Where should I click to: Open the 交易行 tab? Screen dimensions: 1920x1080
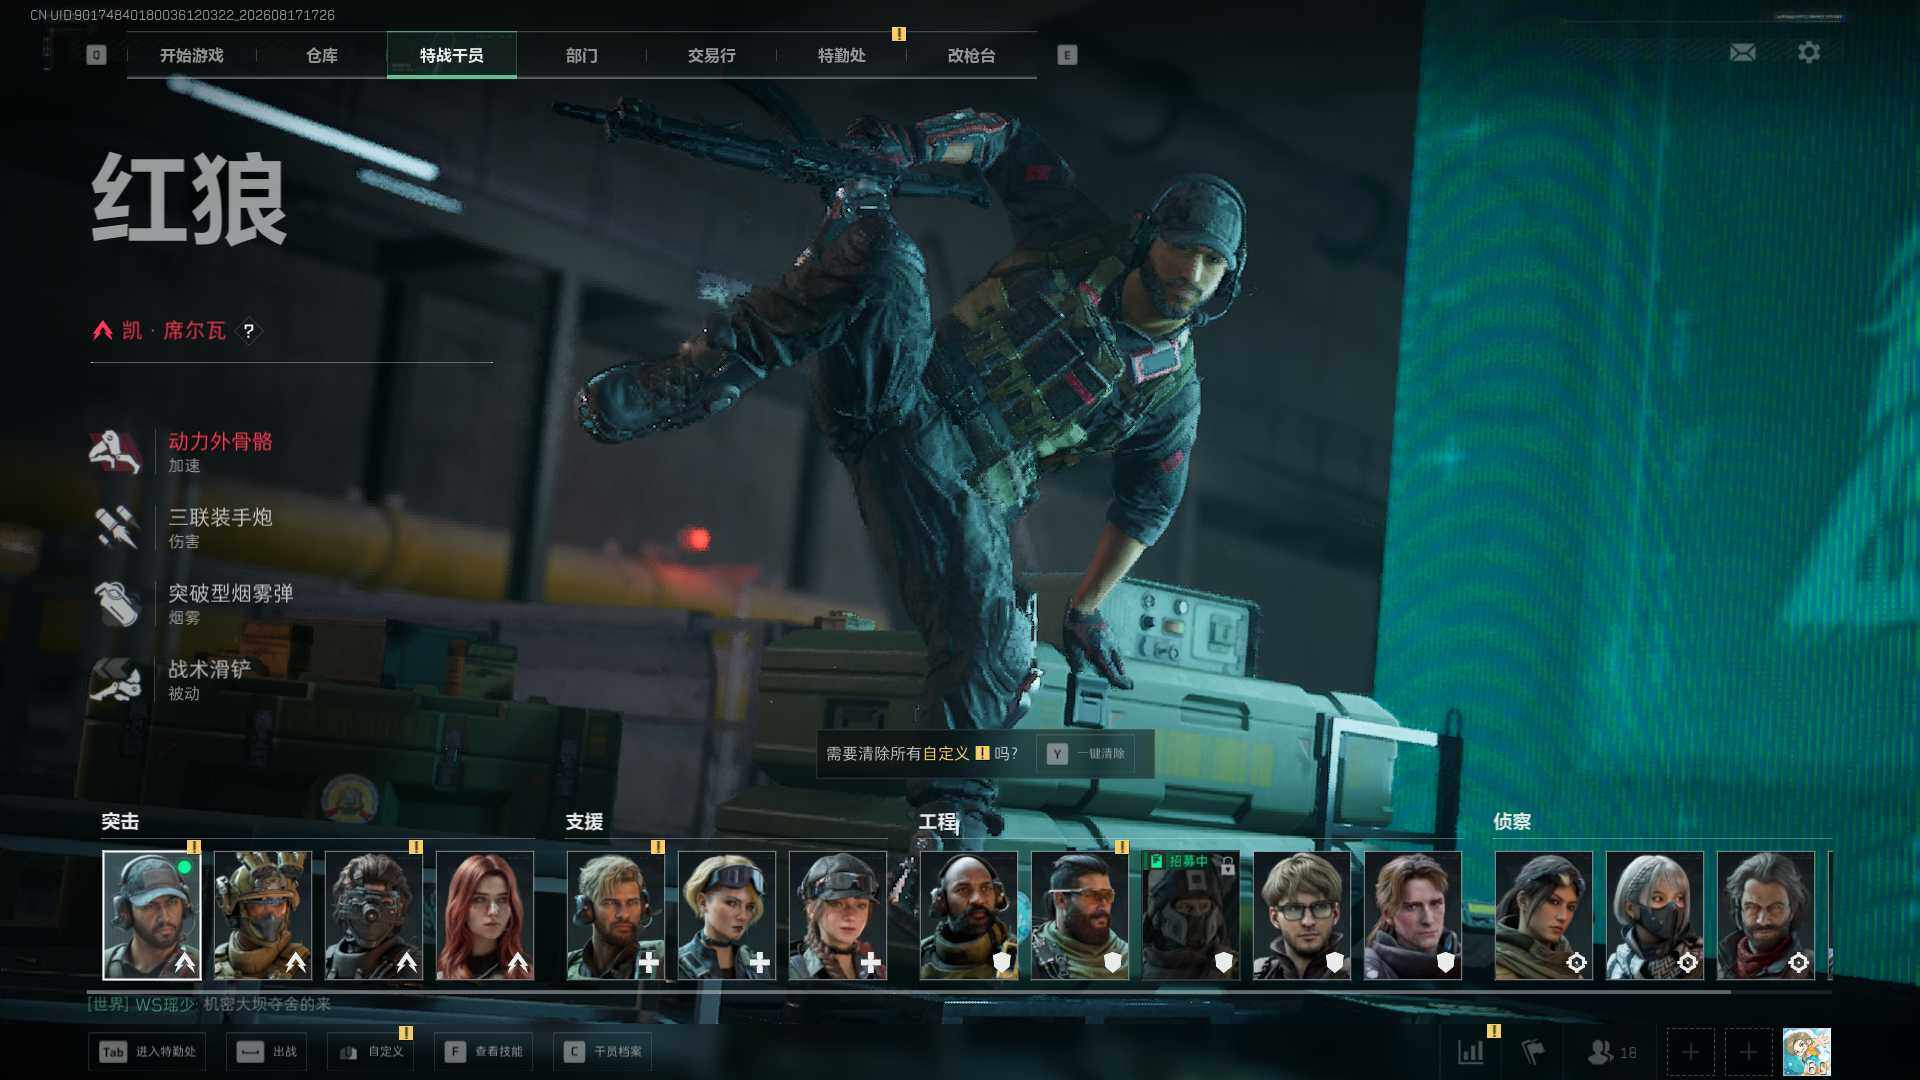(x=712, y=55)
